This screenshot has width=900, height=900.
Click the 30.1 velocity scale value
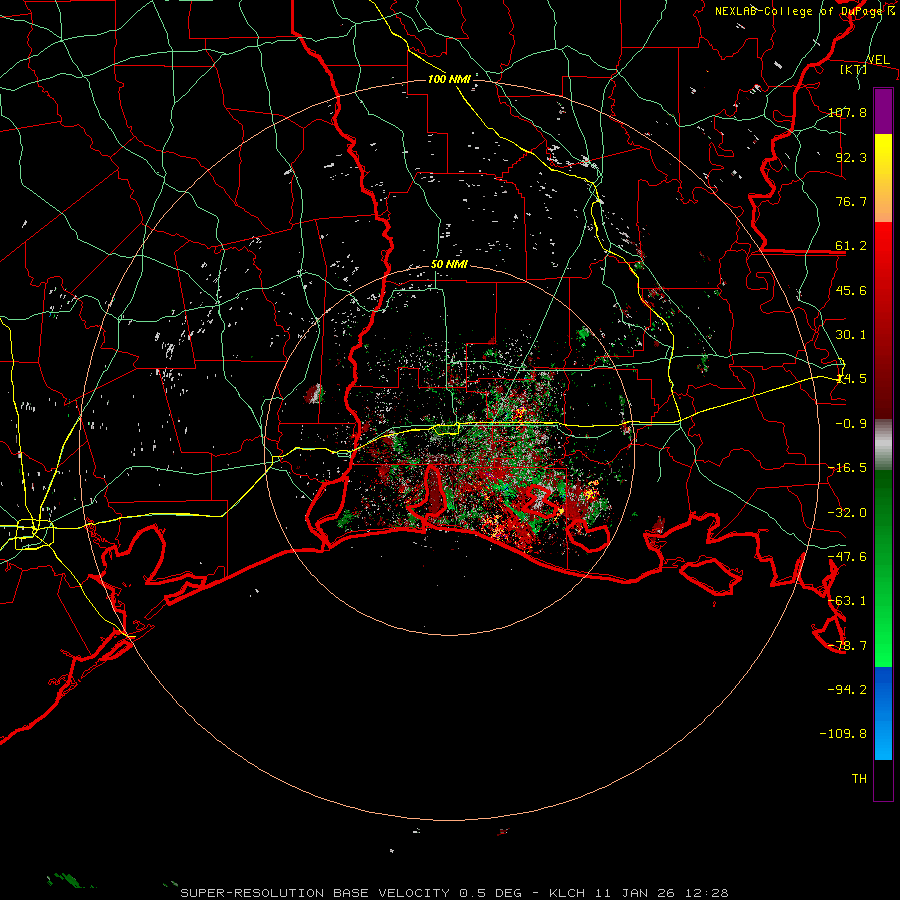click(x=851, y=335)
